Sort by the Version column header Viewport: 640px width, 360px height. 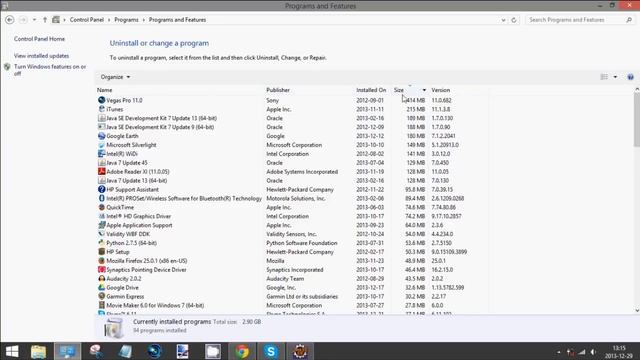coord(441,90)
